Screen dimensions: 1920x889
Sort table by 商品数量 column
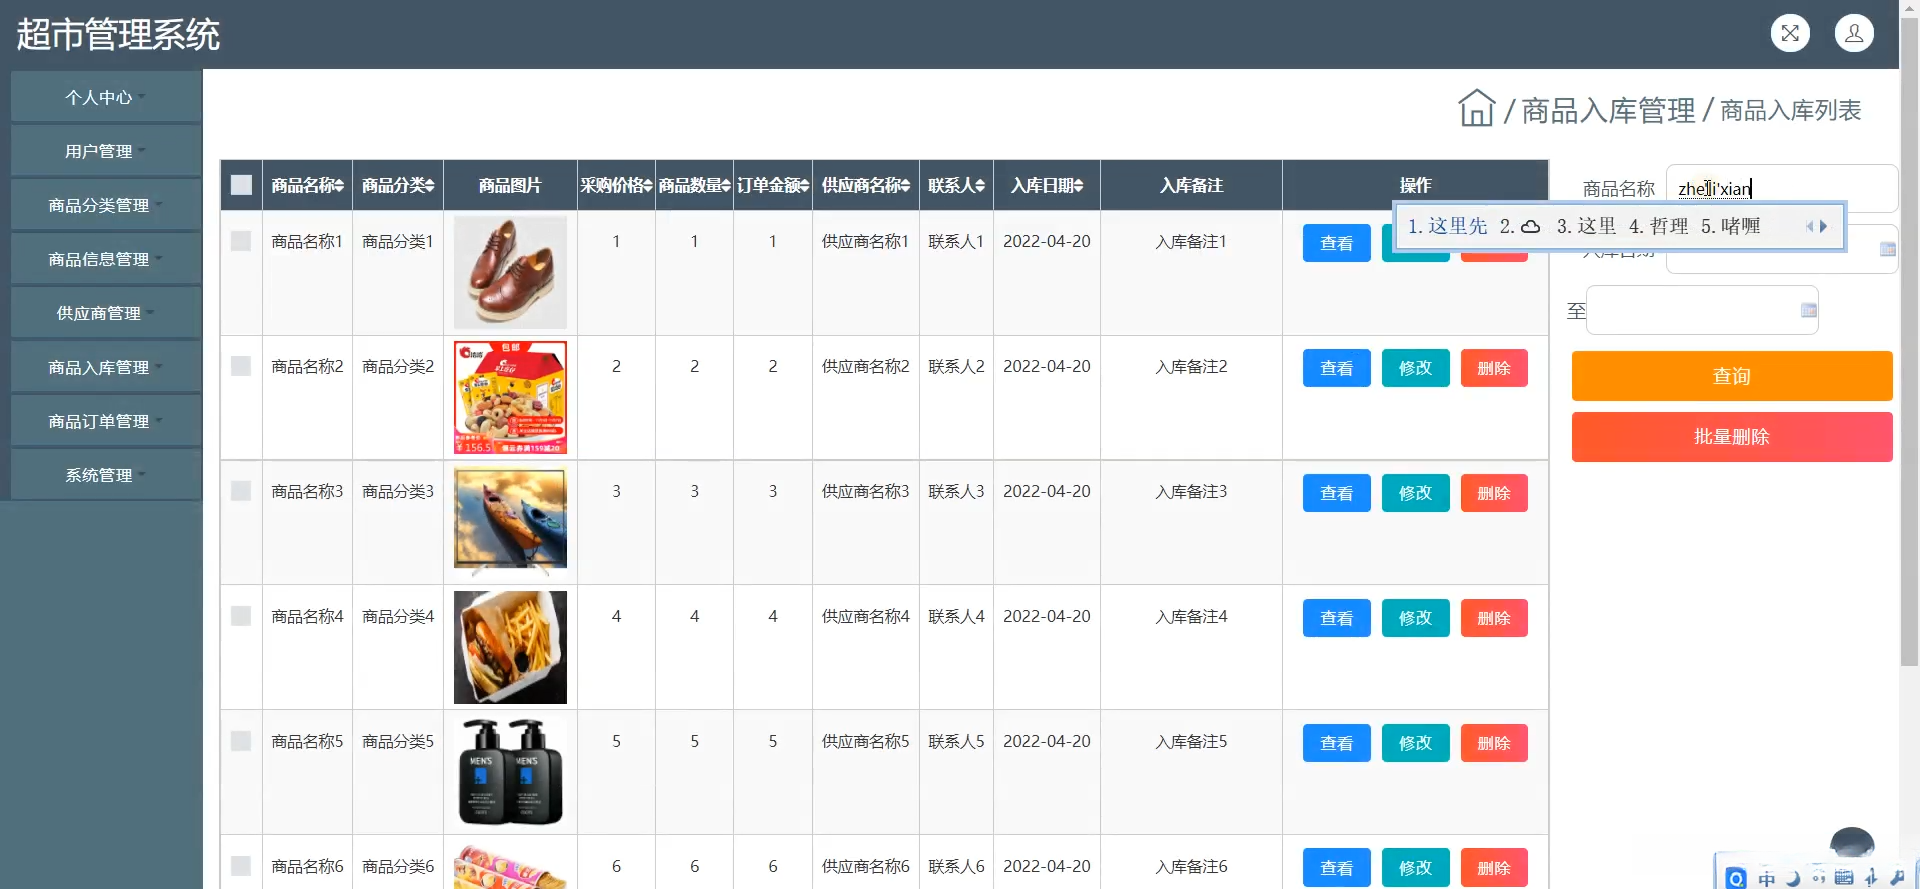[x=694, y=185]
